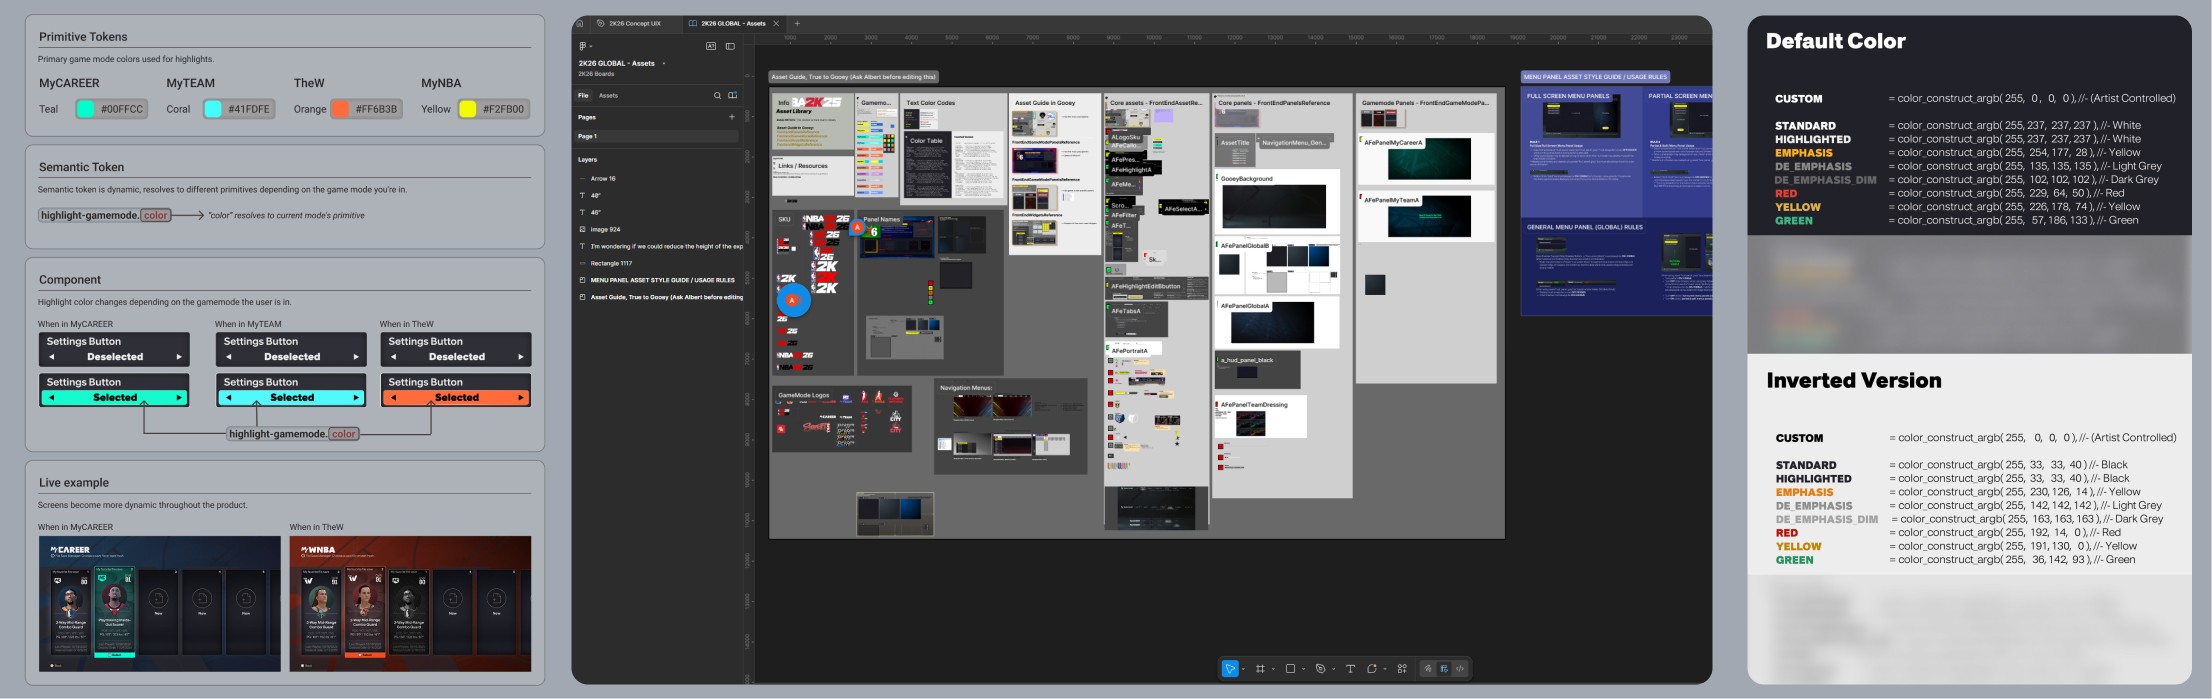Expand the Frame tool options arrow
Image resolution: width=2212 pixels, height=699 pixels.
pos(1273,669)
